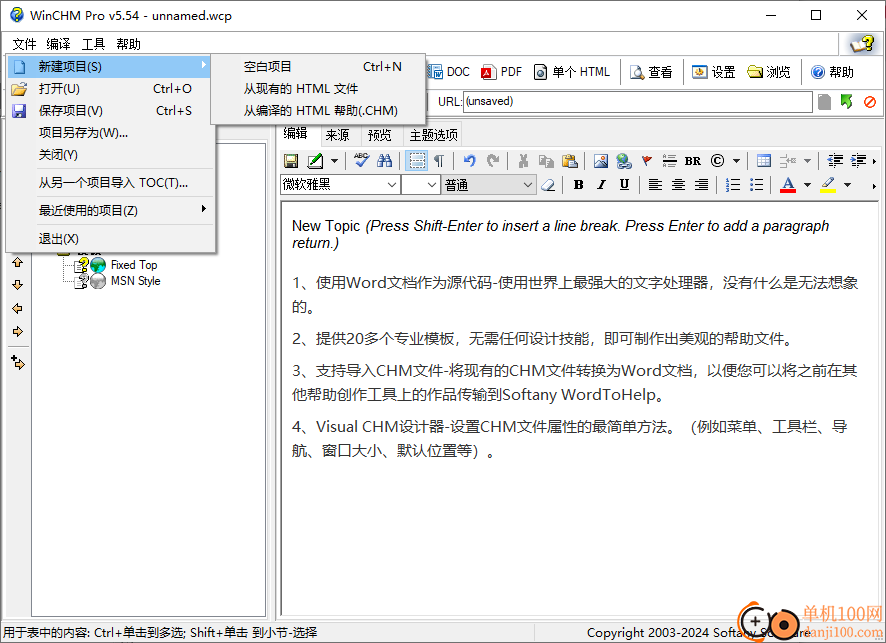Click the cut scissors icon
This screenshot has height=643, width=886.
(523, 161)
